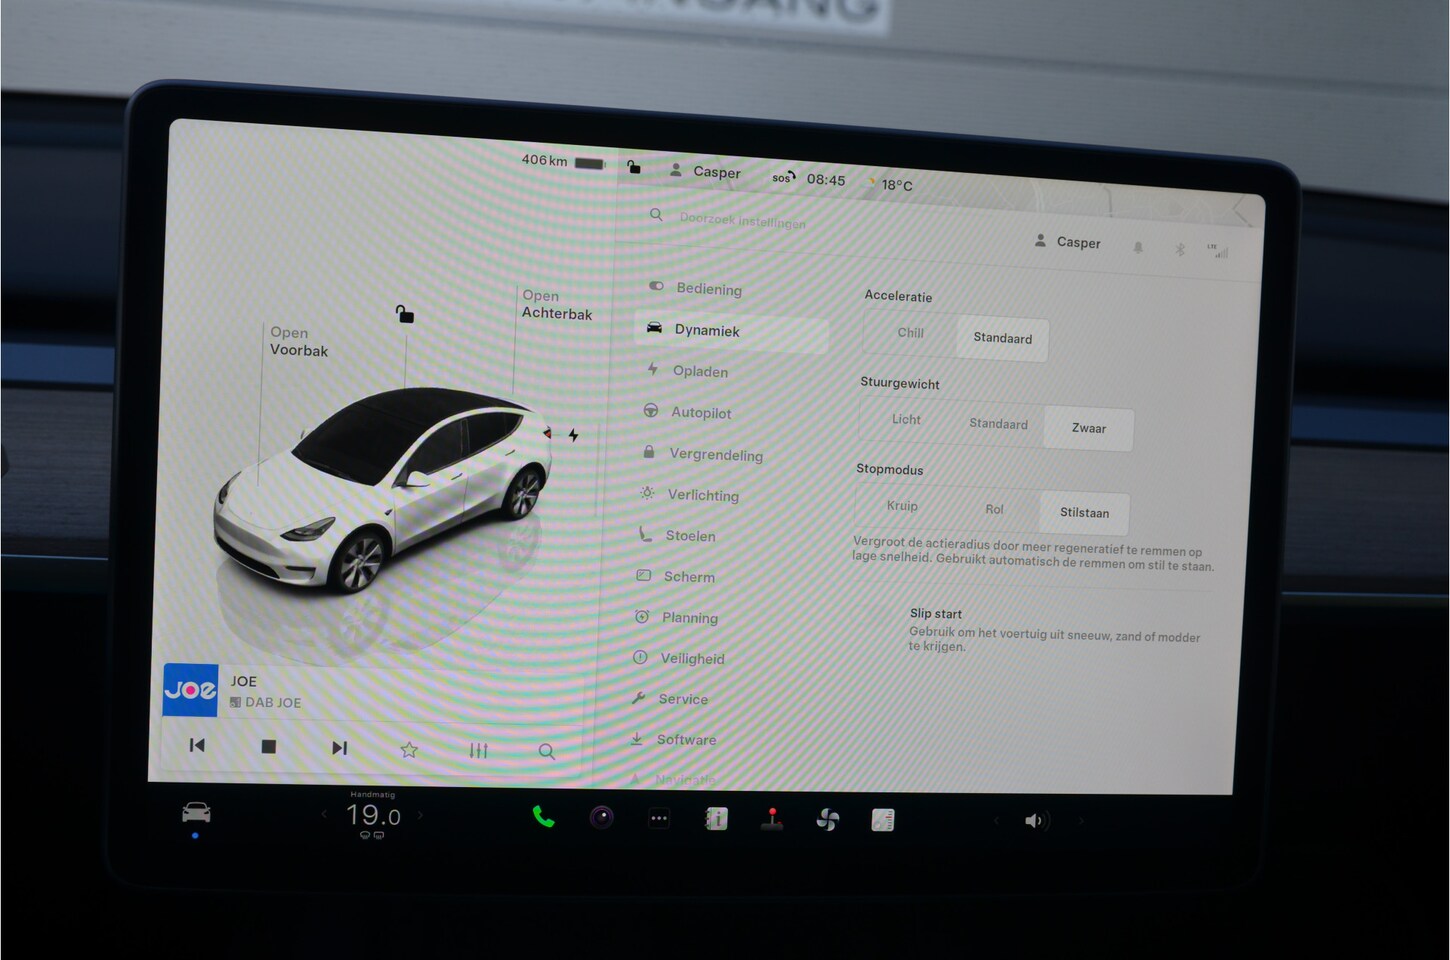
Task: Set Stuurgewicht to Licht
Action: tap(906, 420)
